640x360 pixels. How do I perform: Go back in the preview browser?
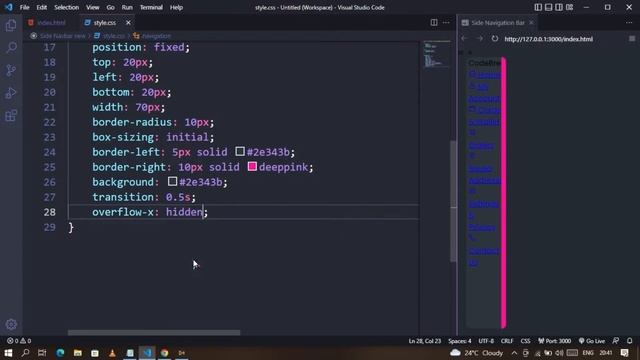tap(464, 39)
